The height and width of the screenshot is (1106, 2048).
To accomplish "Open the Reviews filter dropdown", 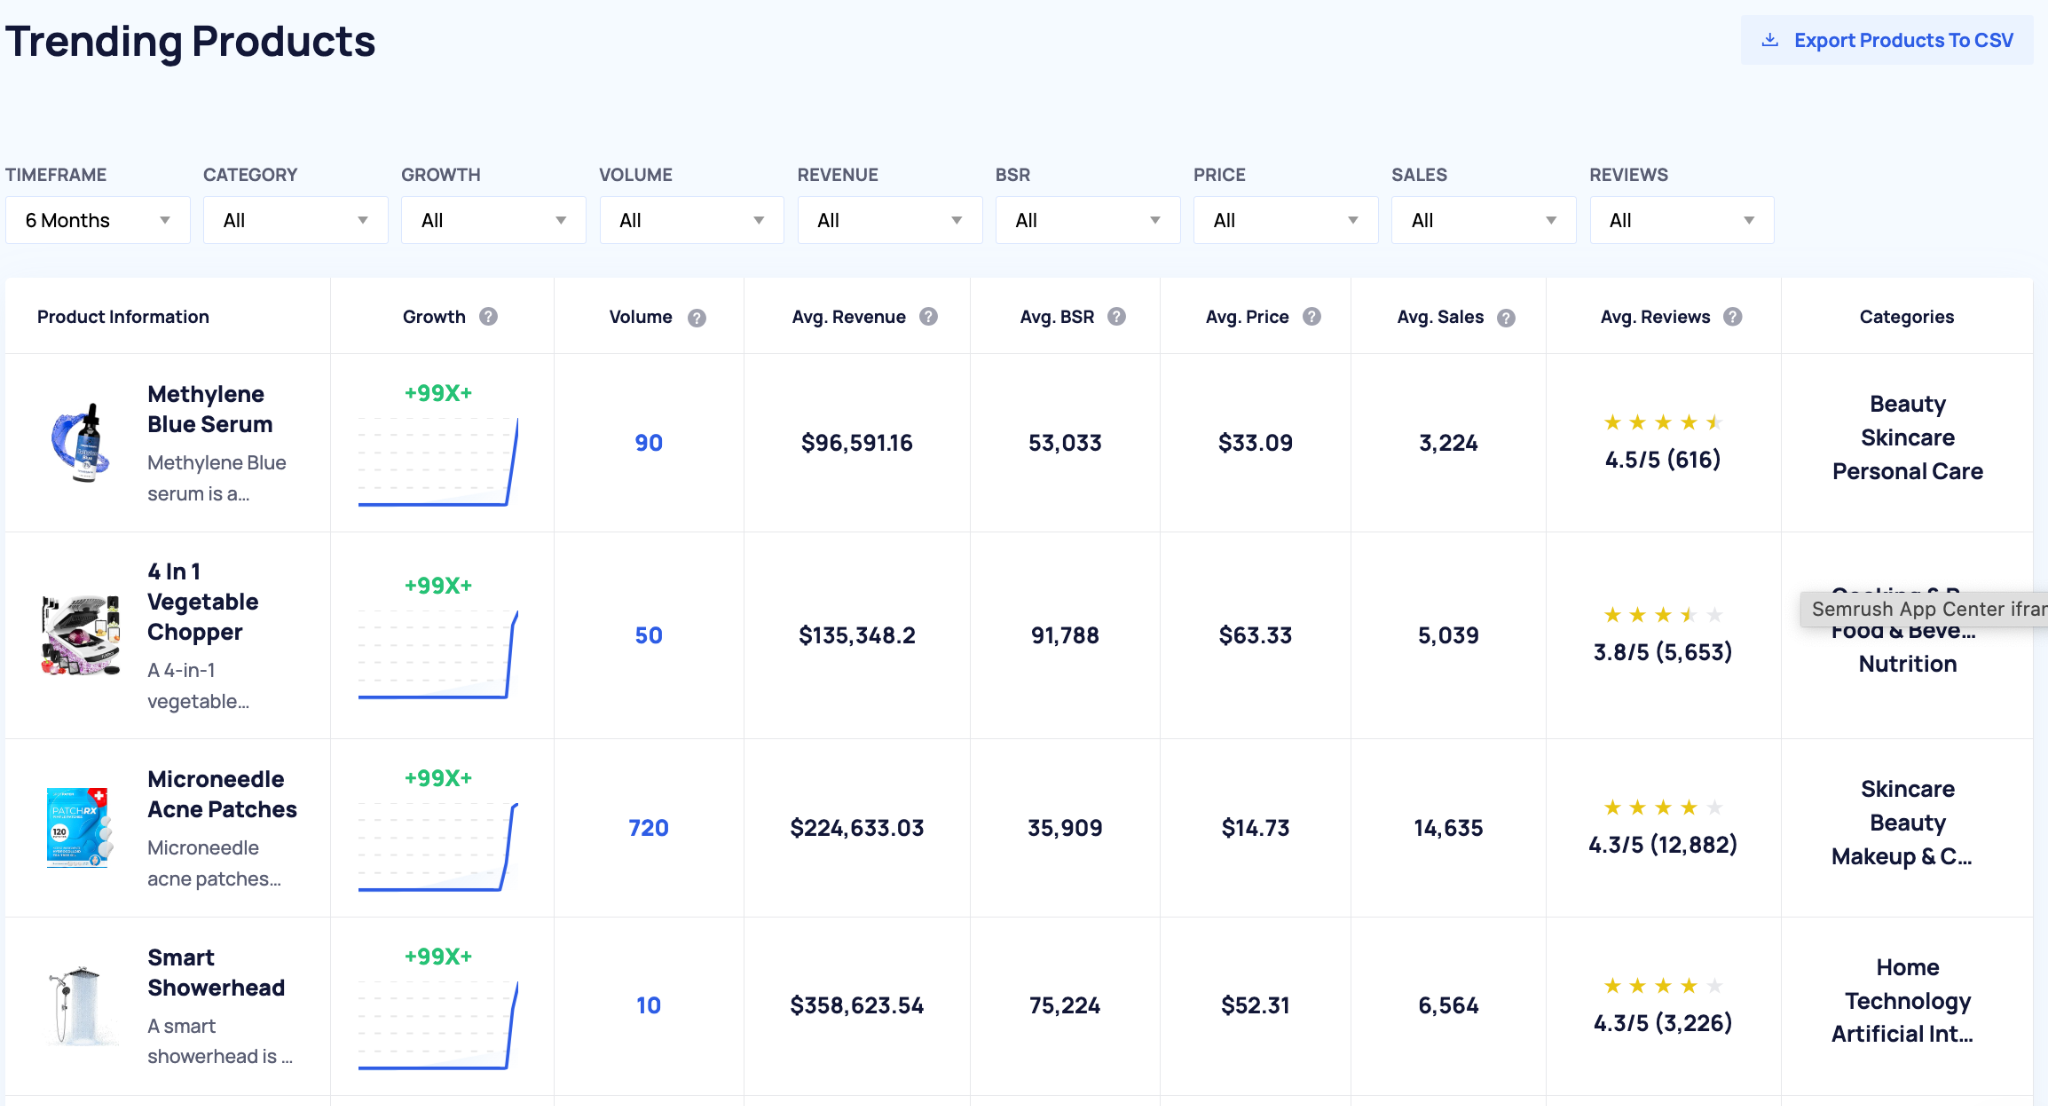I will 1682,220.
